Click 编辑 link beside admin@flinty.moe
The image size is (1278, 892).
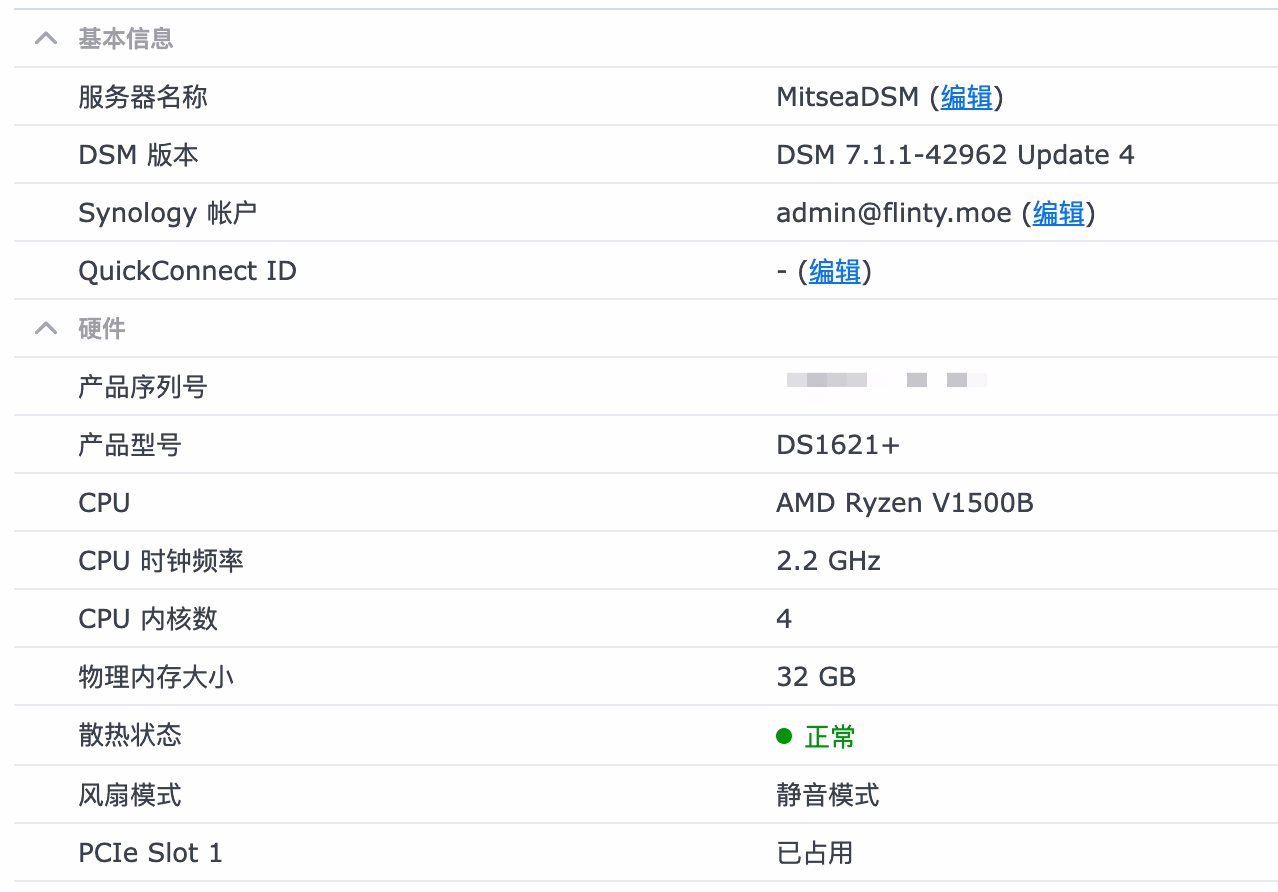click(x=1058, y=213)
